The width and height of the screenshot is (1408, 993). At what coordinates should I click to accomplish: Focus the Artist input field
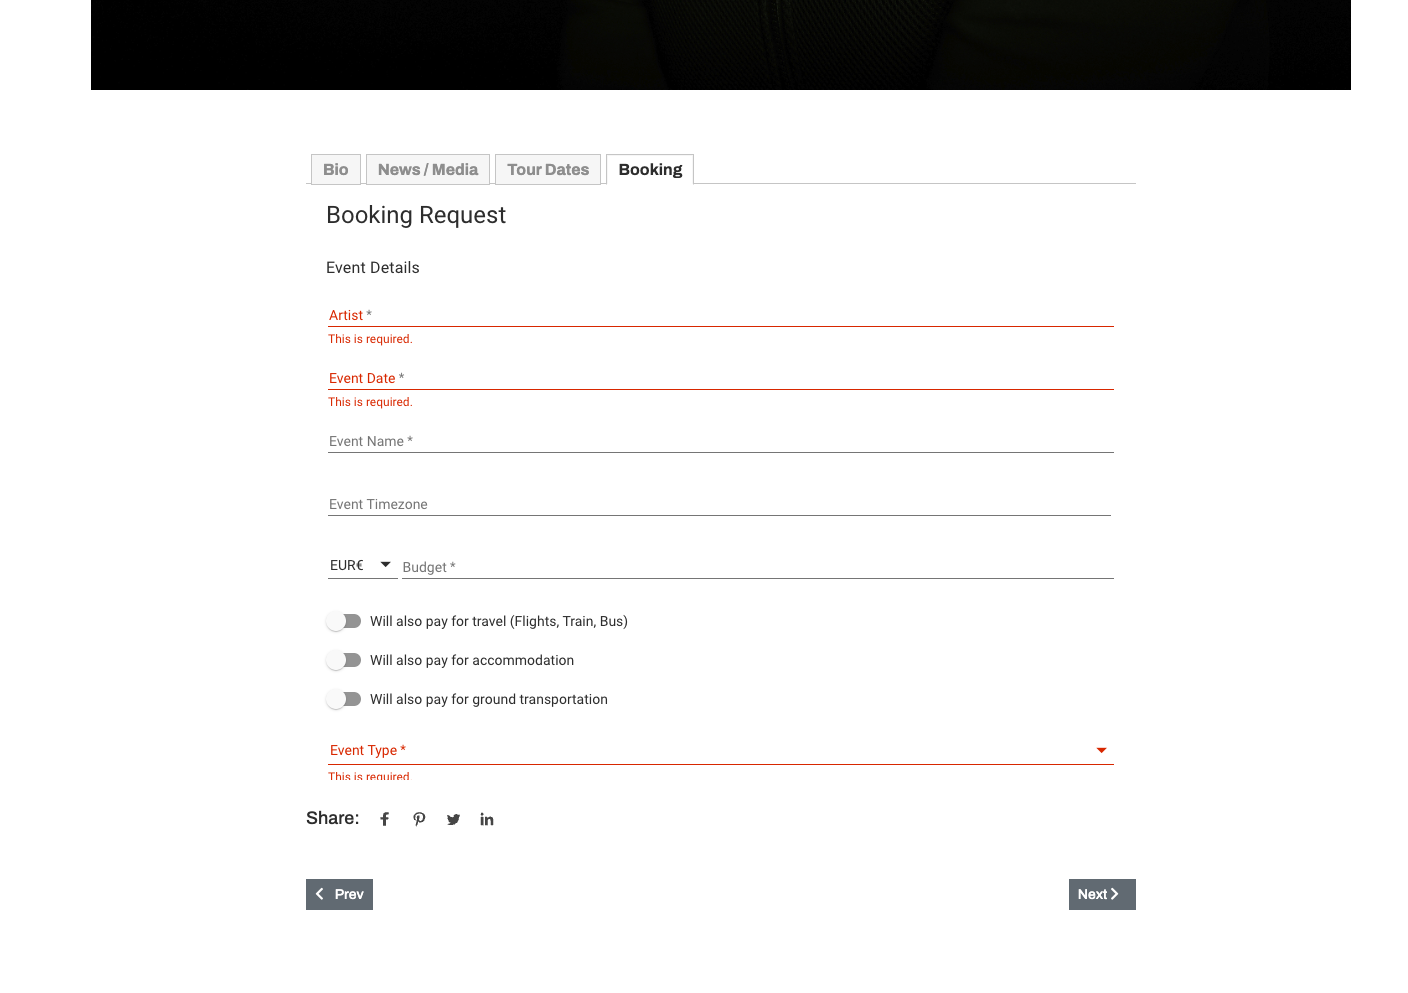coord(720,315)
